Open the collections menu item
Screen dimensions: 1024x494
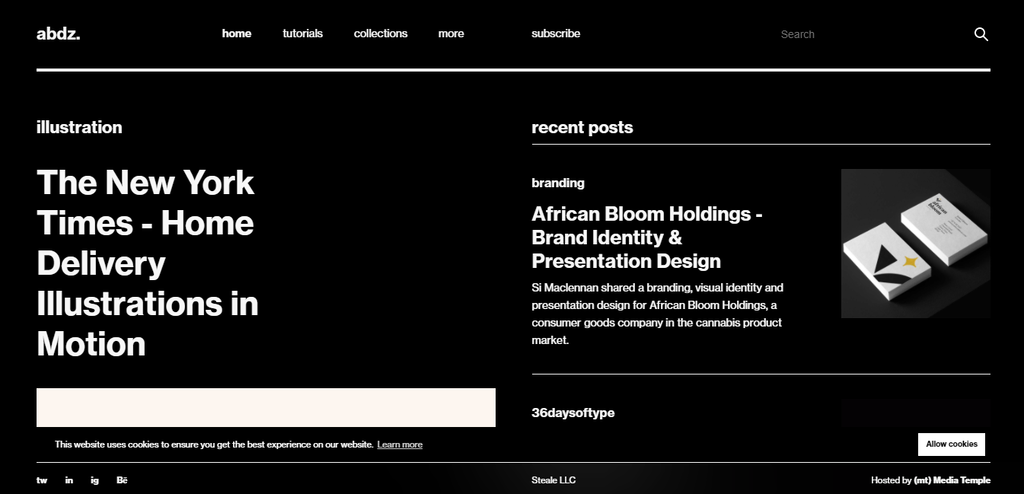(x=380, y=33)
